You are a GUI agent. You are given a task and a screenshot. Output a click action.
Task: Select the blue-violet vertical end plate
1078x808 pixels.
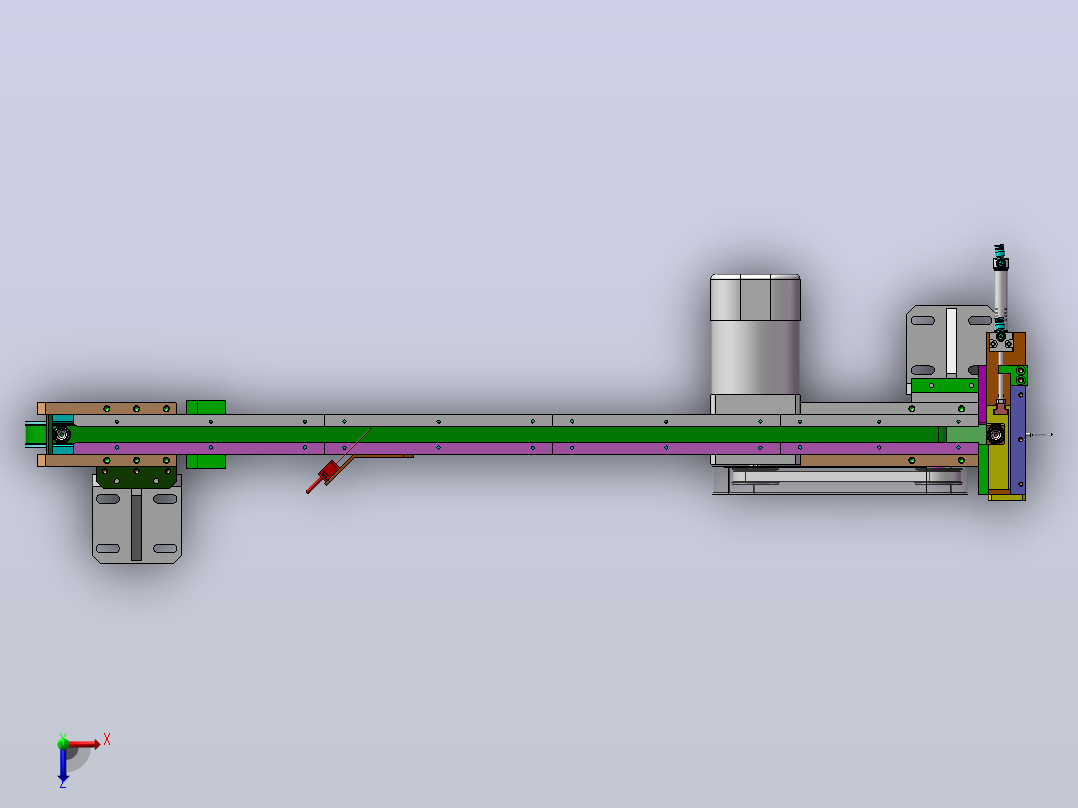click(1018, 439)
